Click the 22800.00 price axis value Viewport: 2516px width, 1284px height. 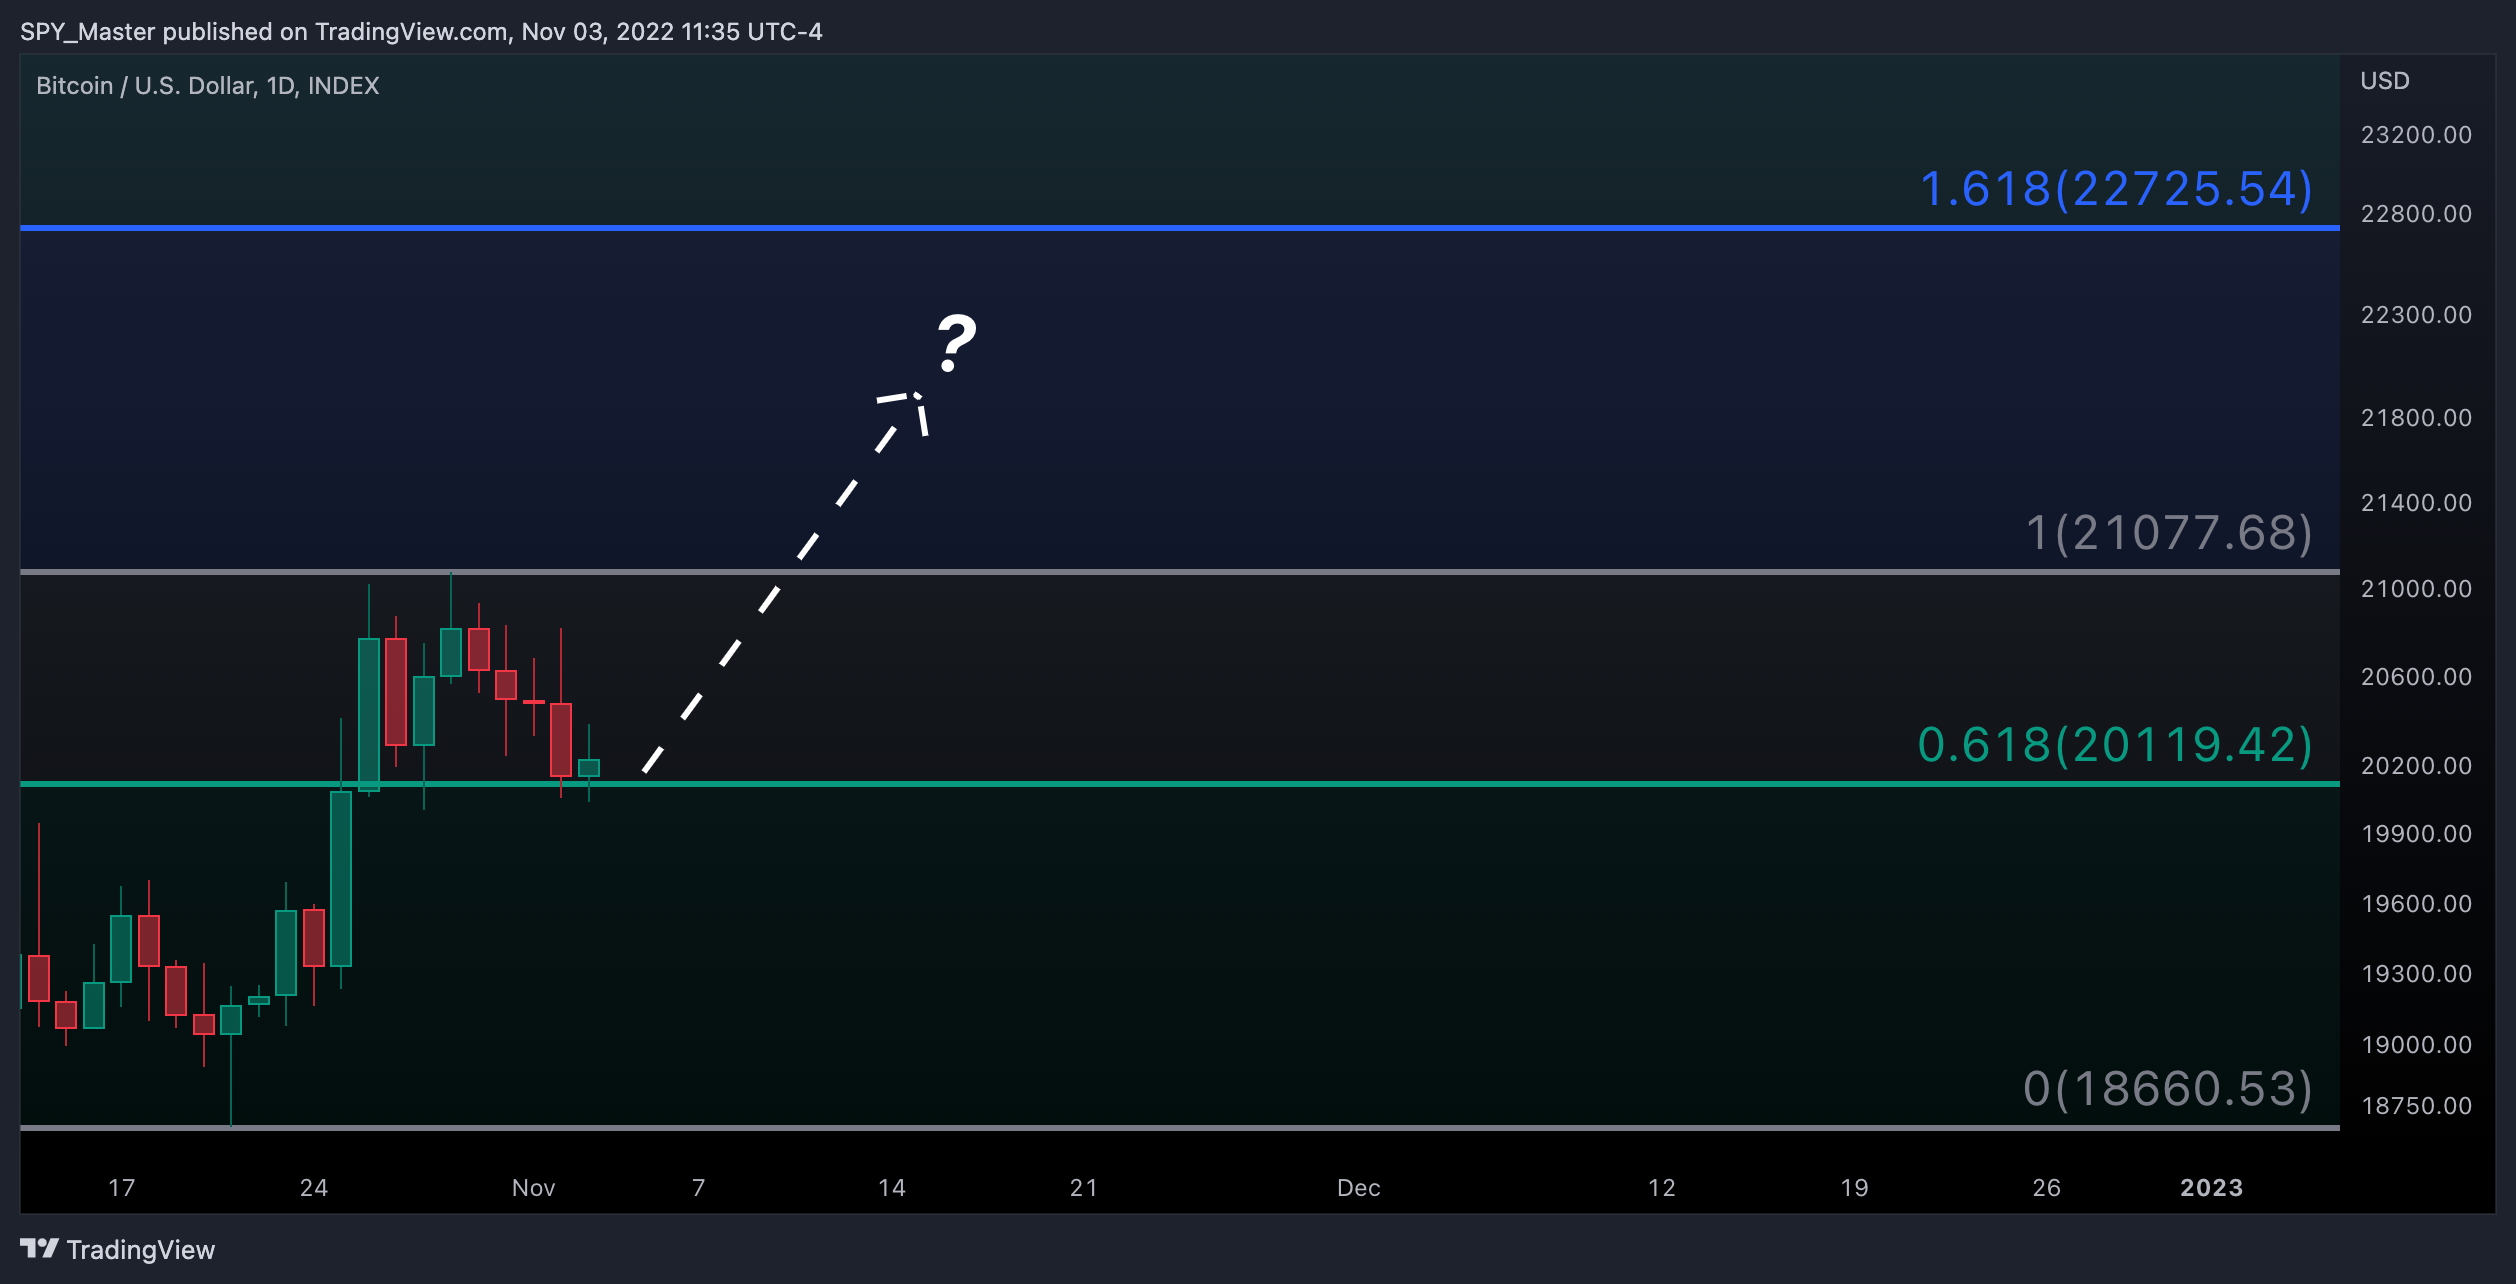(2416, 214)
